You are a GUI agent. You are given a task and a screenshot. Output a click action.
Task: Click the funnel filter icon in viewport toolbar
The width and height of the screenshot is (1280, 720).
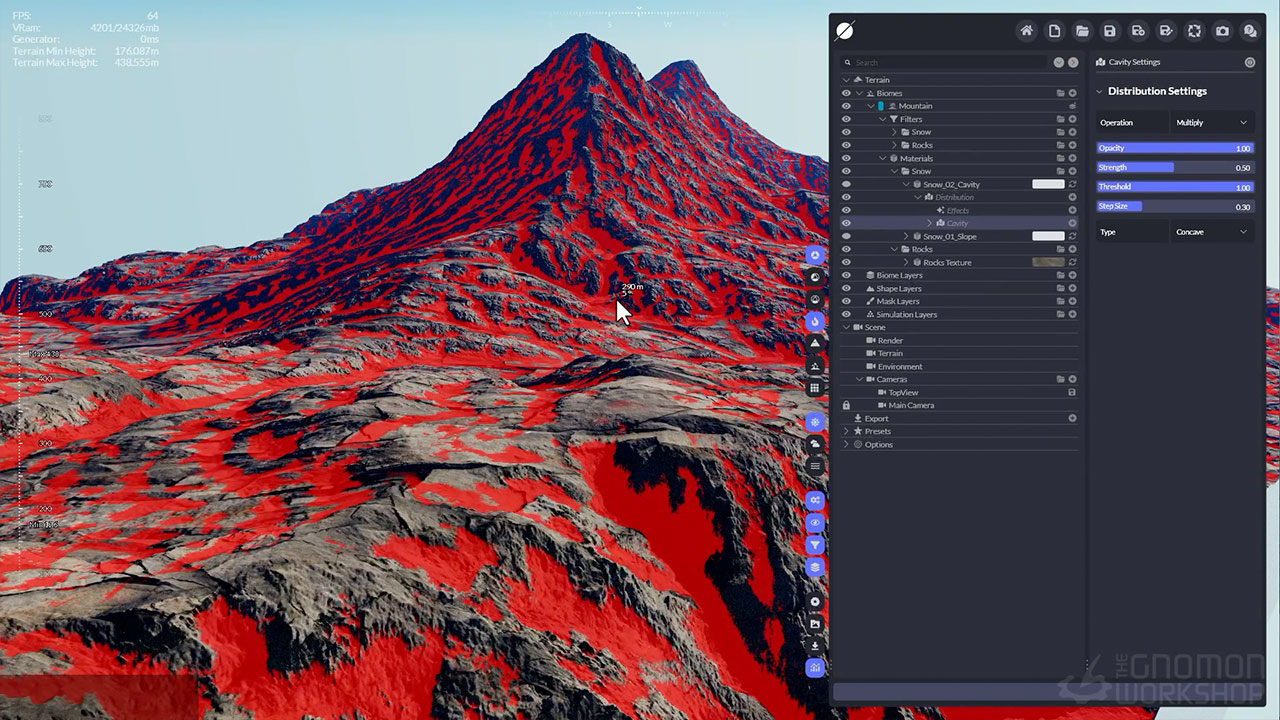(815, 545)
